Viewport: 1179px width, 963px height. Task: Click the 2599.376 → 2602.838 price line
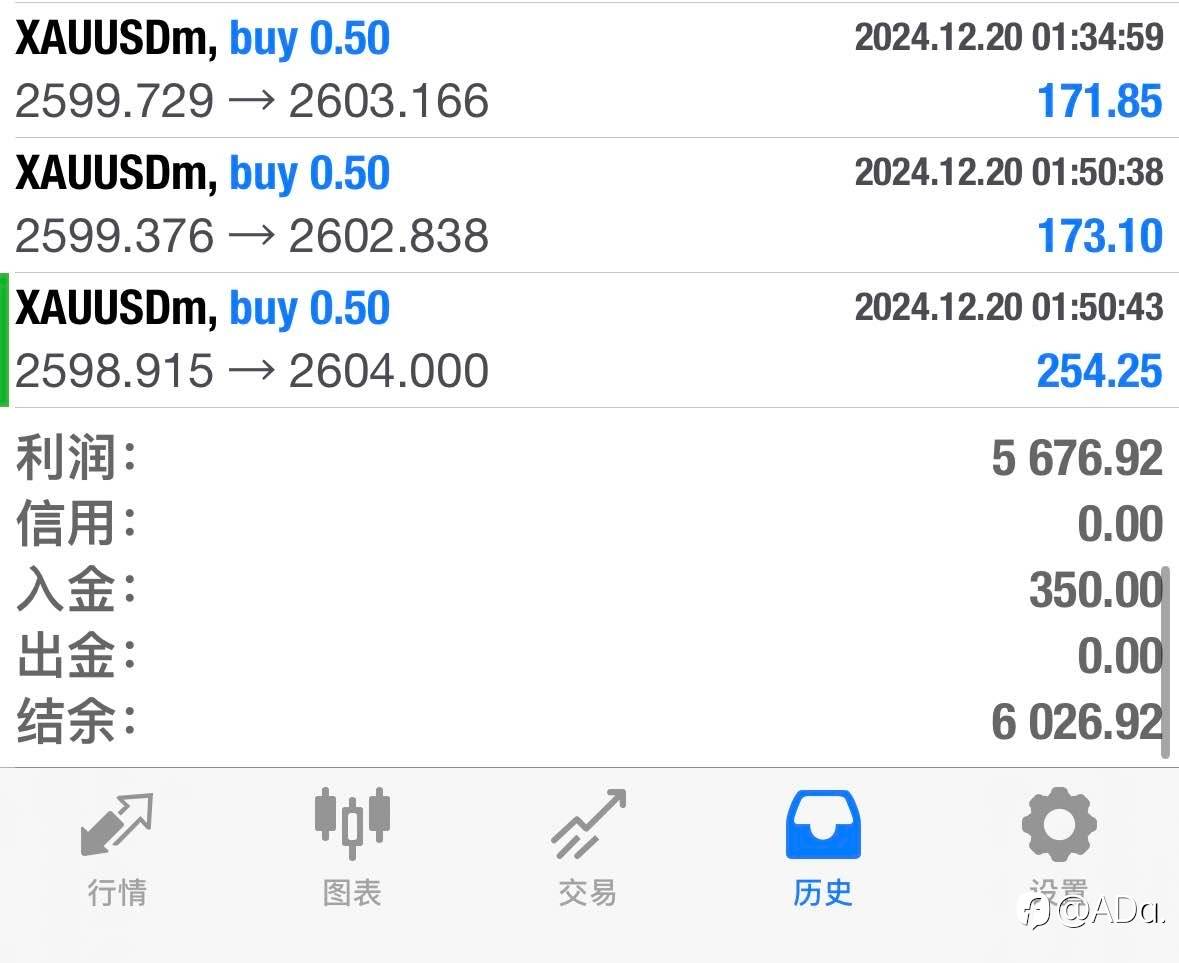[x=252, y=237]
